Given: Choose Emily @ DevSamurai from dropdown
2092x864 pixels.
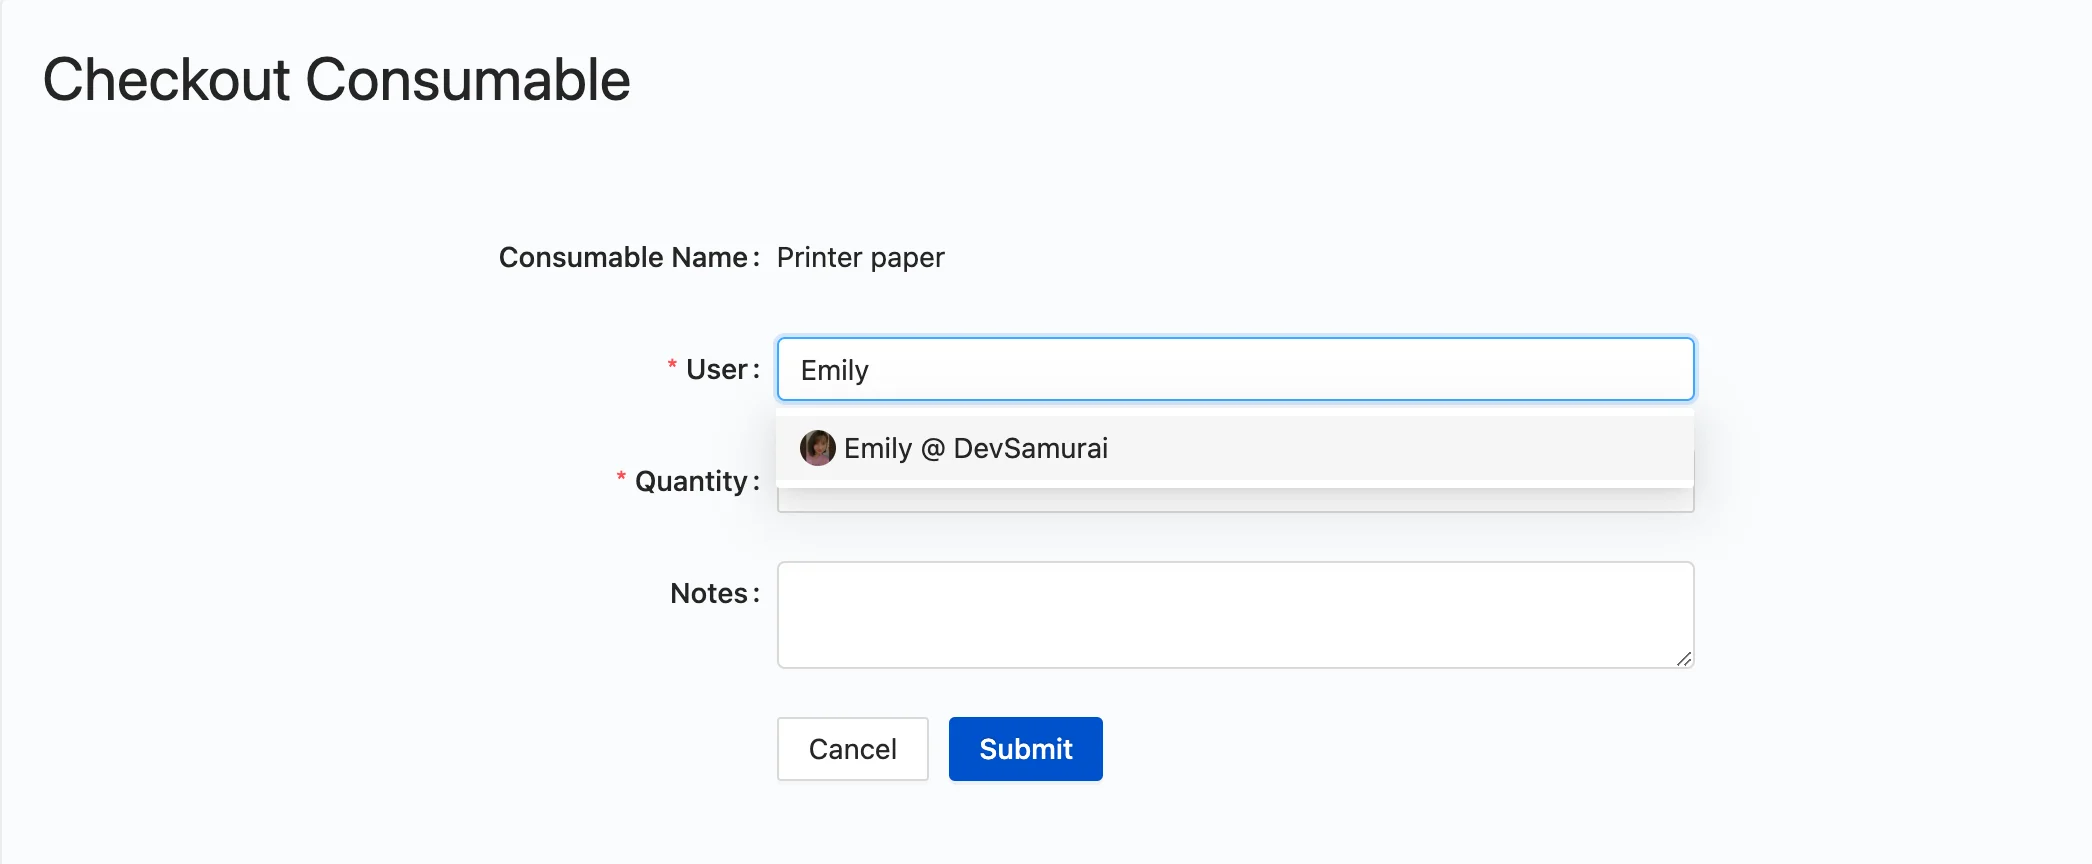Looking at the screenshot, I should coord(1235,448).
